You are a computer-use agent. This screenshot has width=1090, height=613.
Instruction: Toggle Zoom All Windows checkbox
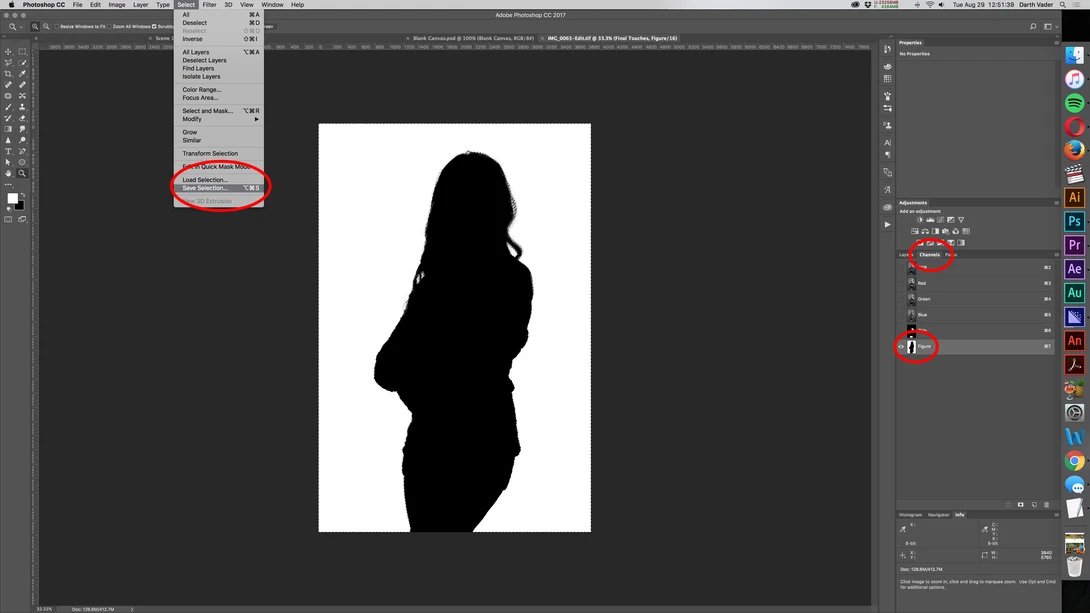109,26
